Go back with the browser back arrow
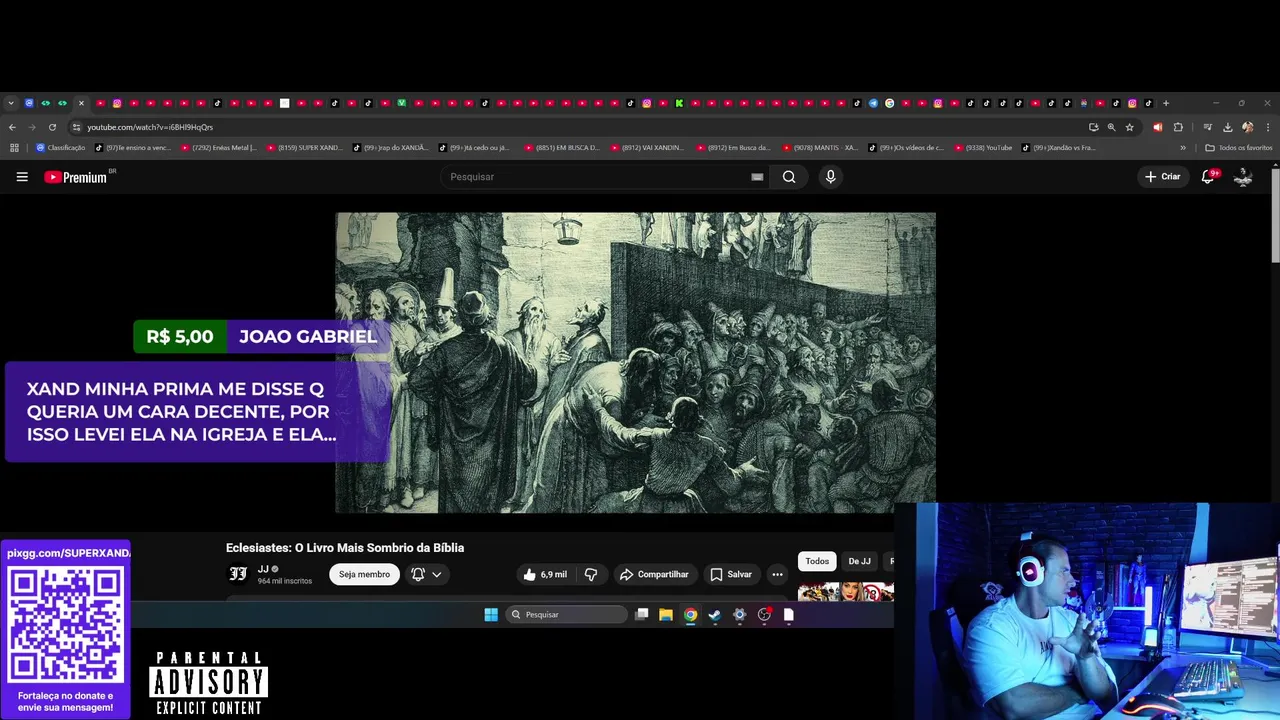 (12, 127)
